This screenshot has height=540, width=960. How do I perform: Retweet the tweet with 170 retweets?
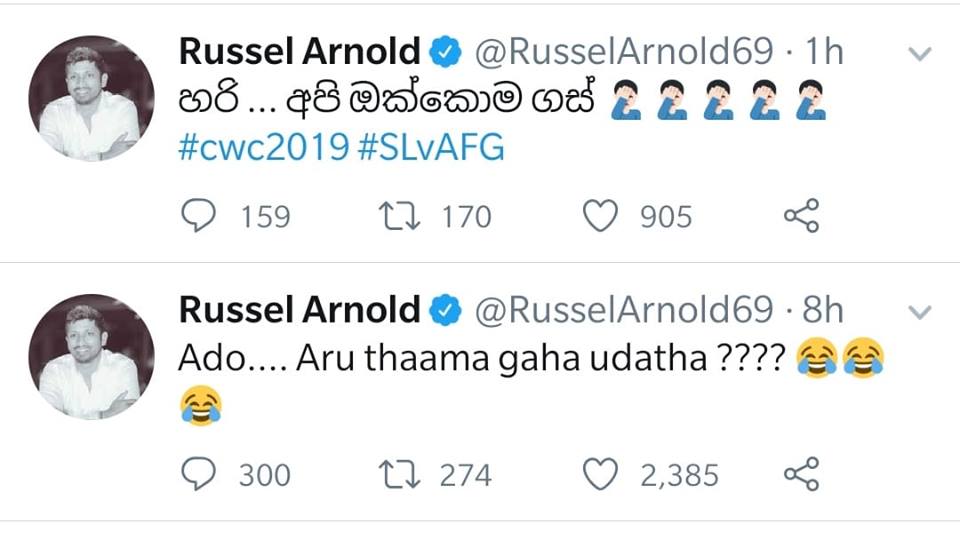point(399,216)
